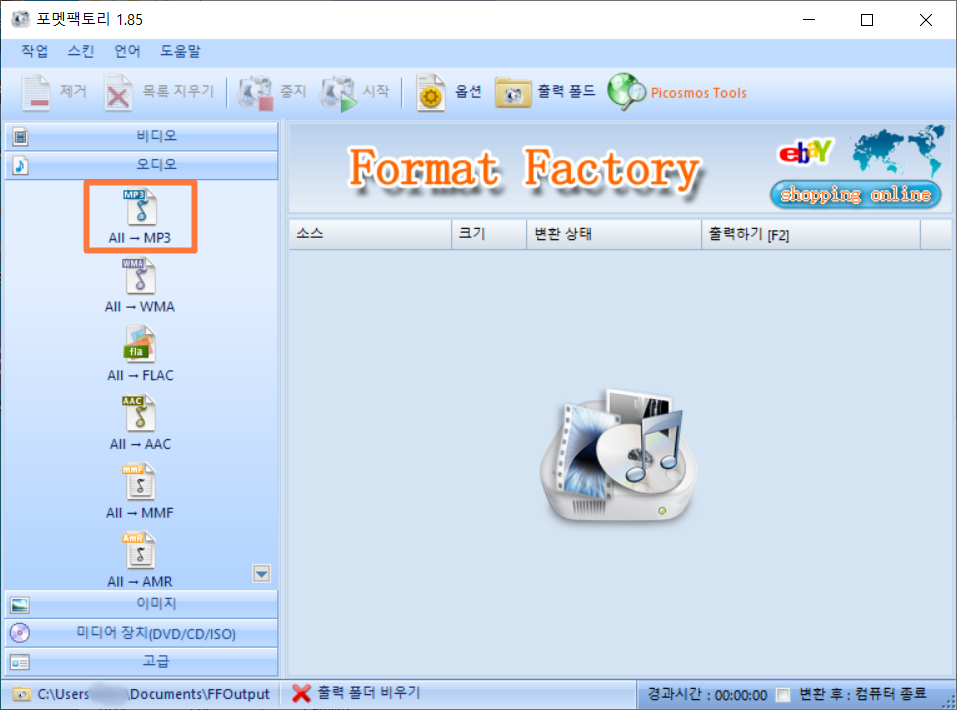Viewport: 957px width, 710px height.
Task: Open the 언어 menu
Action: click(x=127, y=51)
